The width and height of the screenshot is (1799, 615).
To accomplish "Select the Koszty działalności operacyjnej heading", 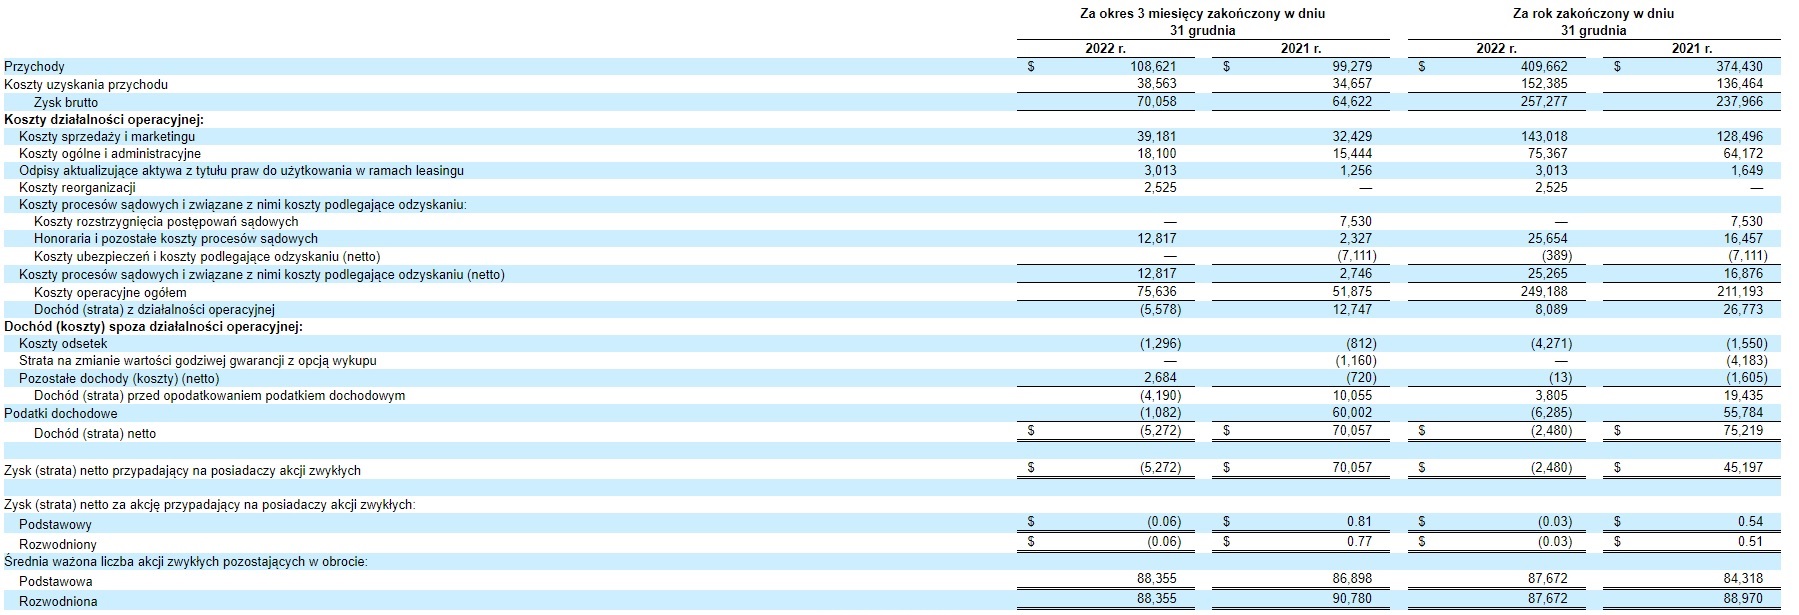I will [104, 119].
